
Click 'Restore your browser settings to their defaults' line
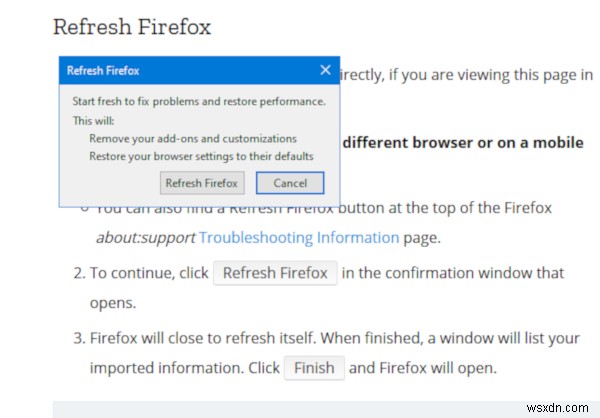pos(201,156)
